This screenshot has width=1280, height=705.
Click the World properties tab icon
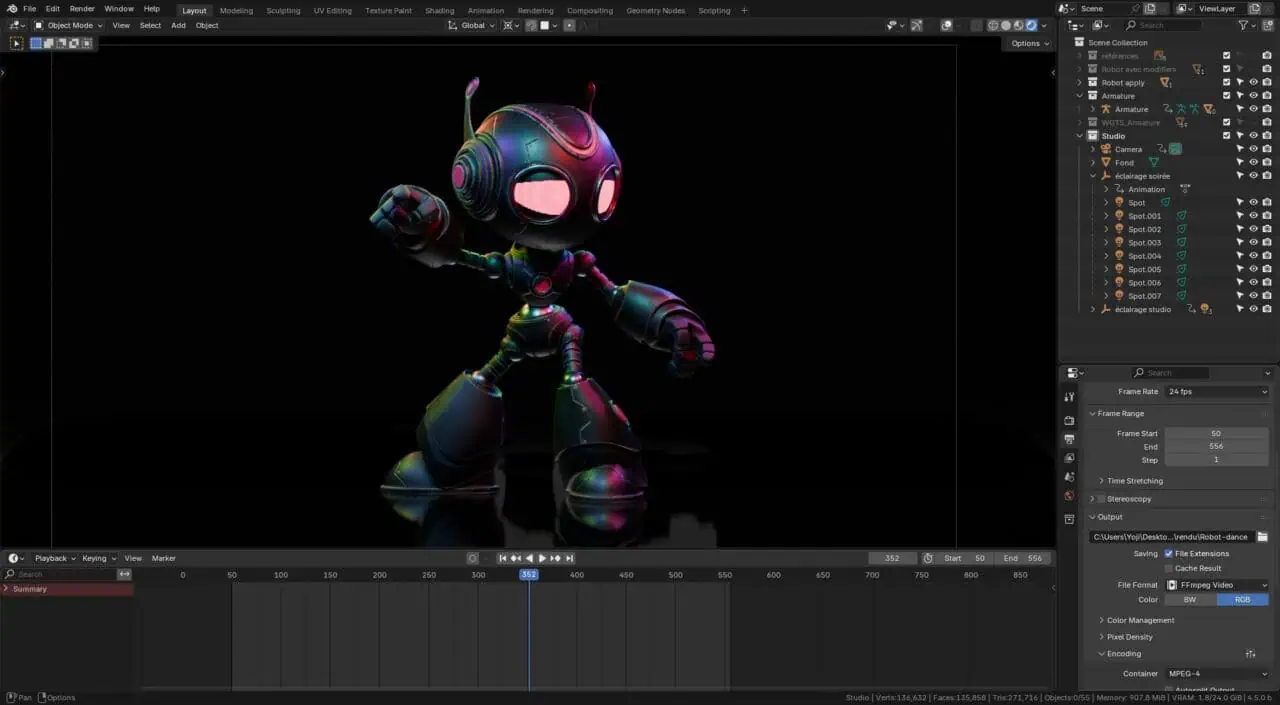(1069, 496)
